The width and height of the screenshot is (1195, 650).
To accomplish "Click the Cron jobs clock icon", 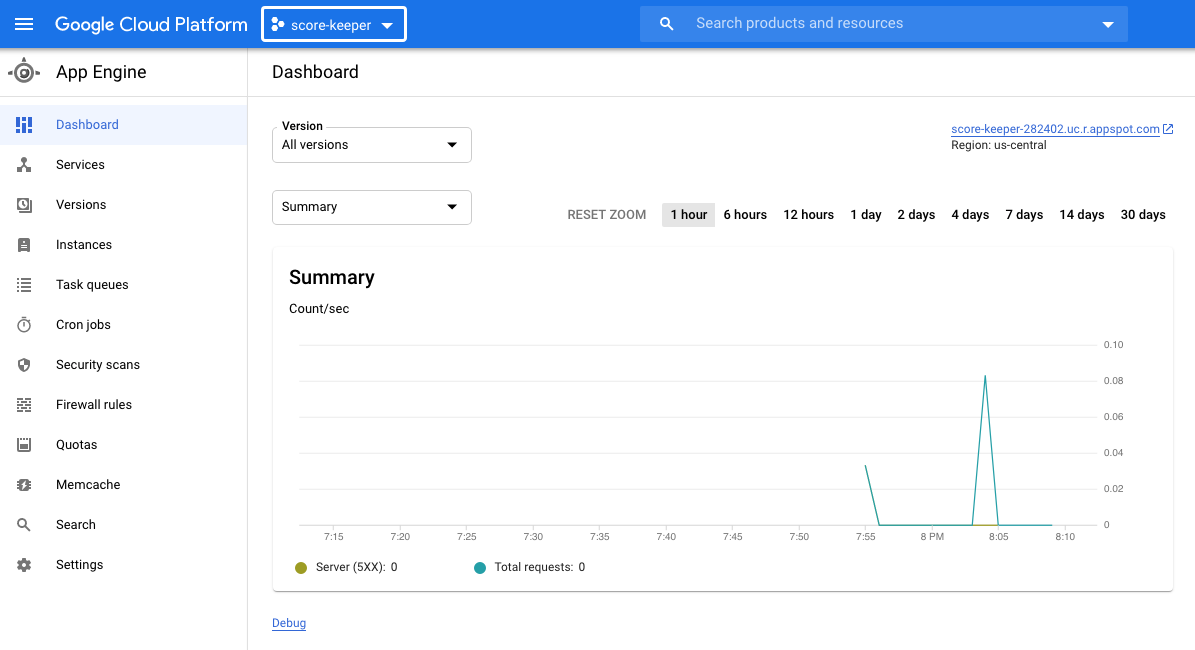I will coord(24,325).
